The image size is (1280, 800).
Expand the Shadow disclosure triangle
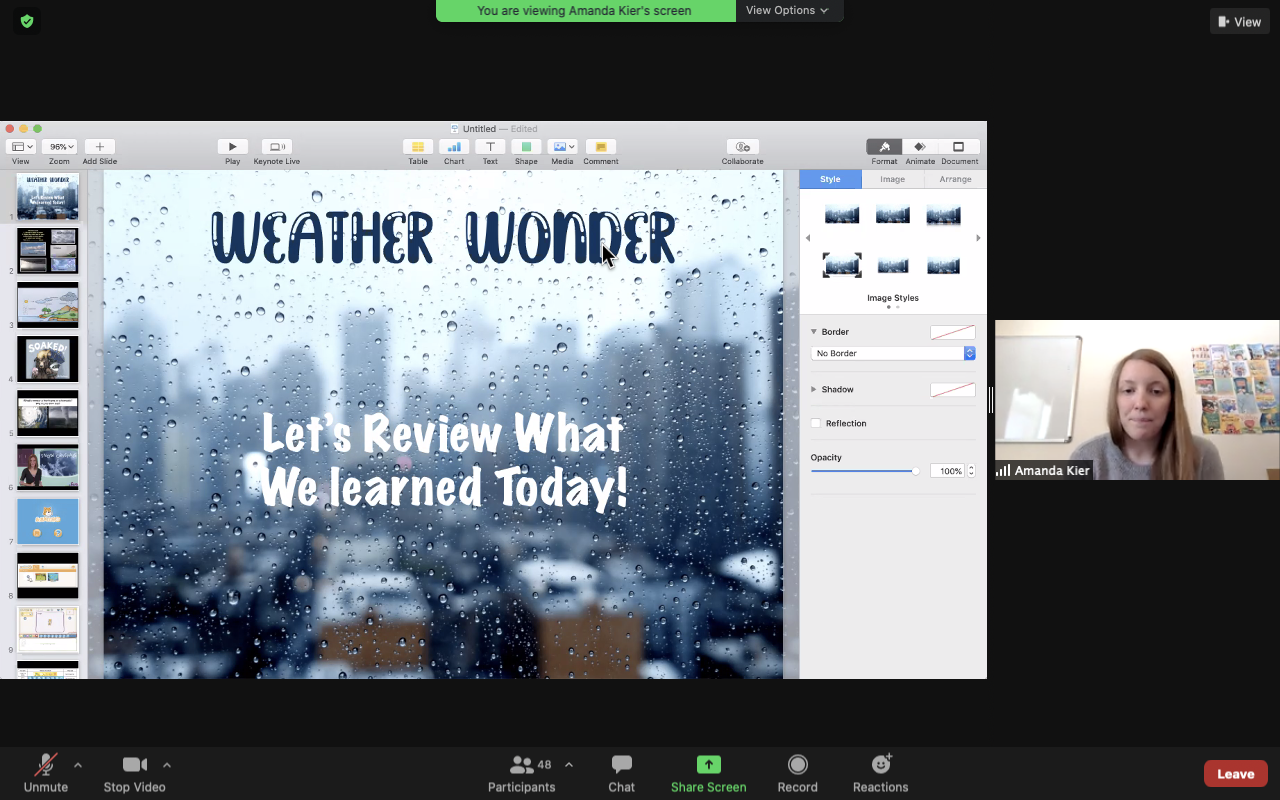[813, 389]
